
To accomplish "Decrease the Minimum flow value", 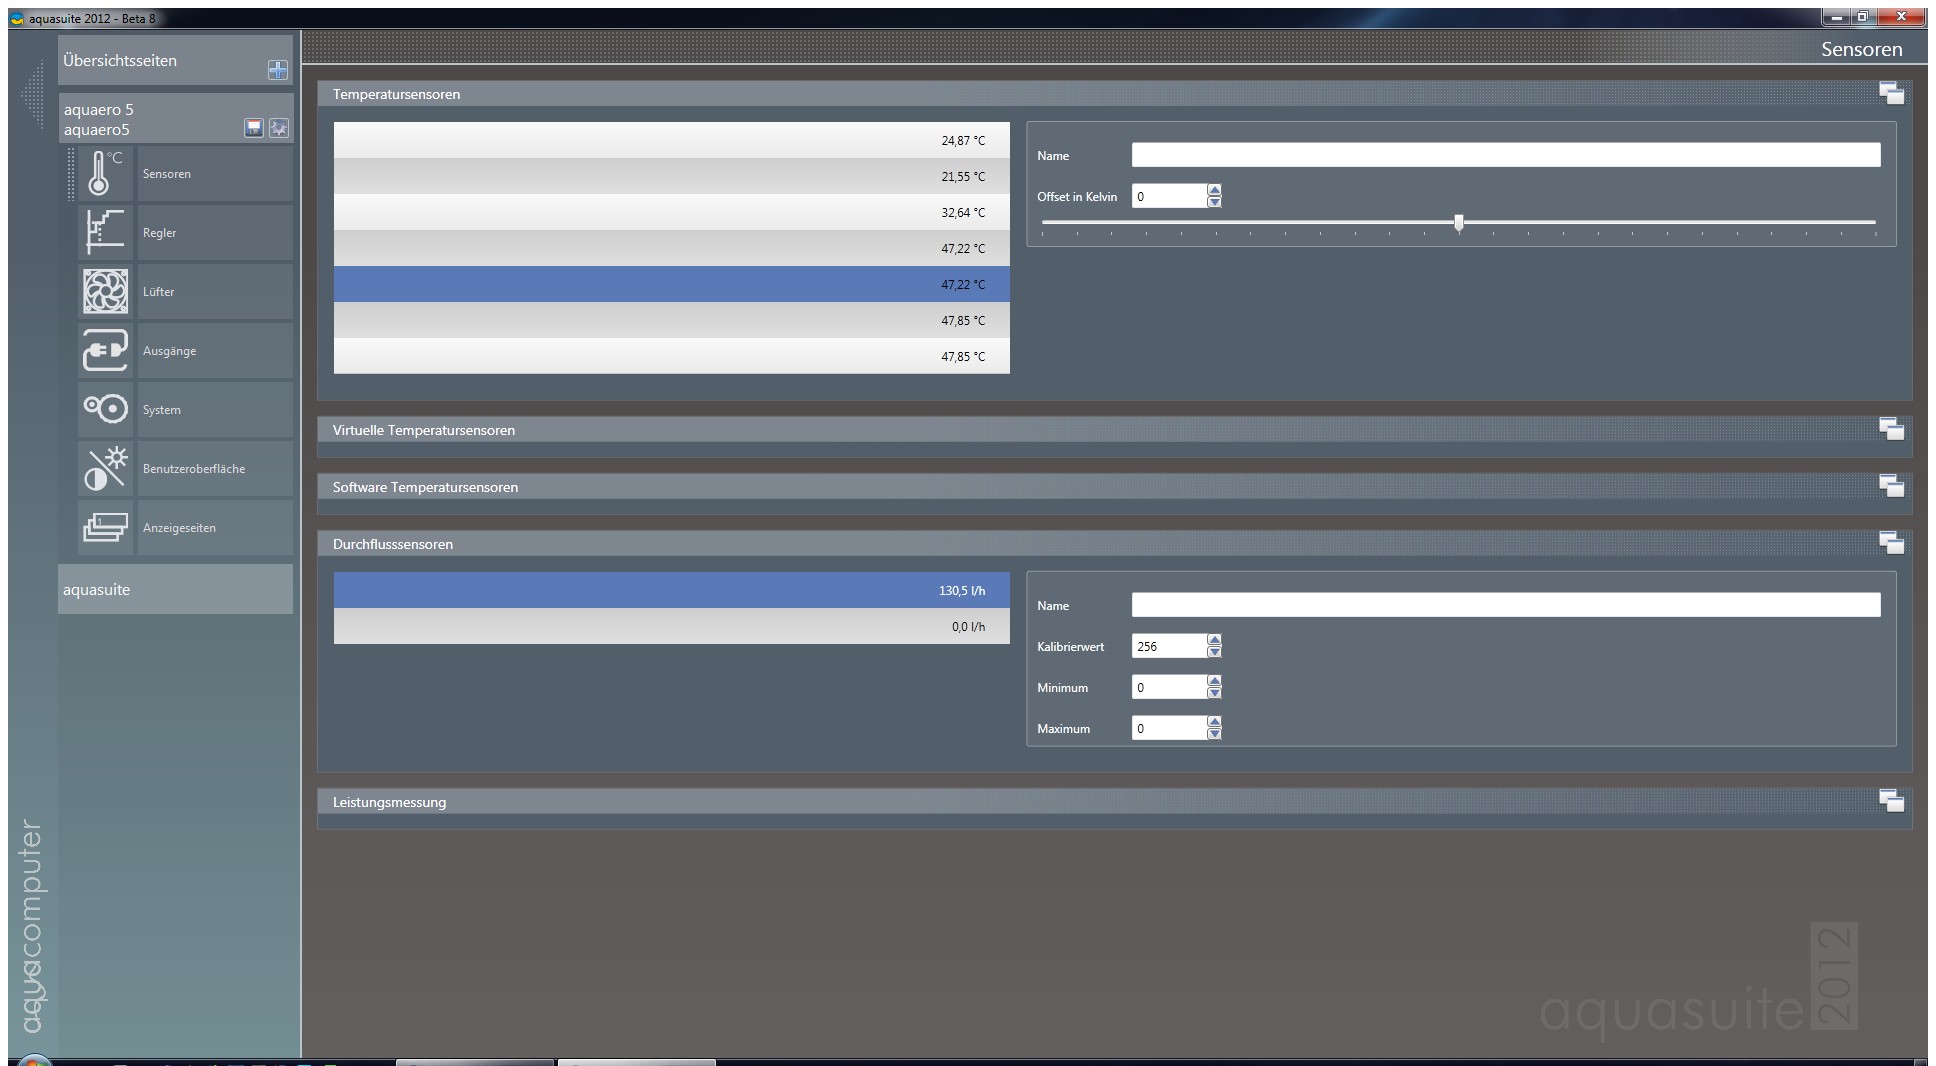I will (x=1214, y=693).
